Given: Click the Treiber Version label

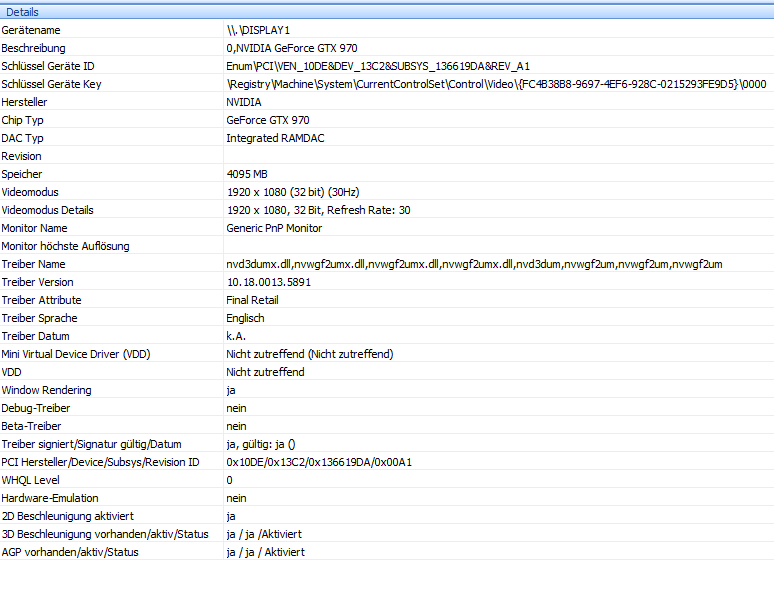Looking at the screenshot, I should [37, 282].
